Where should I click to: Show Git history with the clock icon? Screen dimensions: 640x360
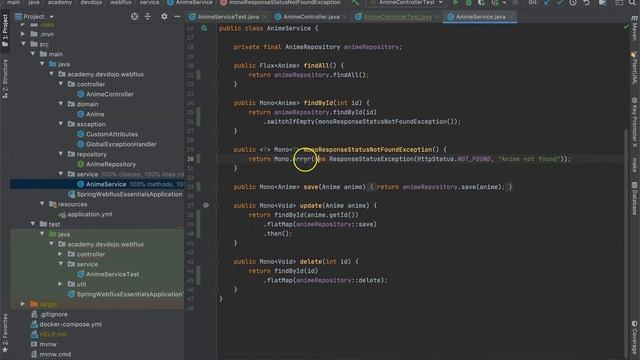click(x=573, y=3)
